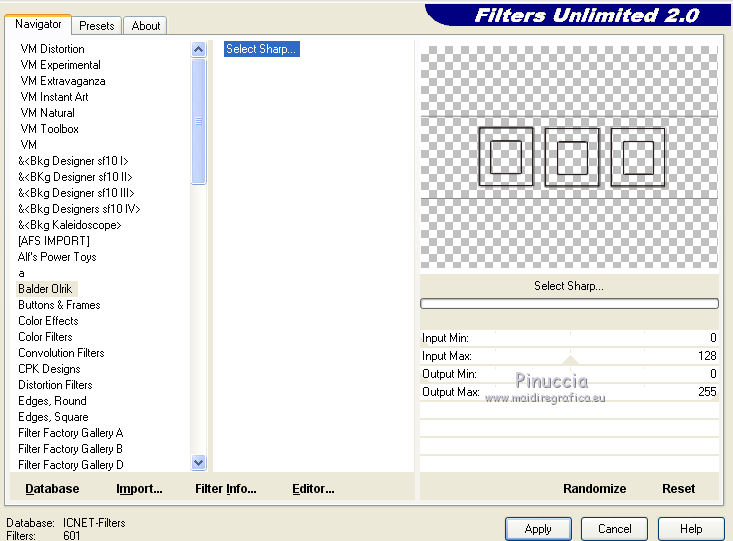Select VM Experimental category
The image size is (733, 541).
60,65
